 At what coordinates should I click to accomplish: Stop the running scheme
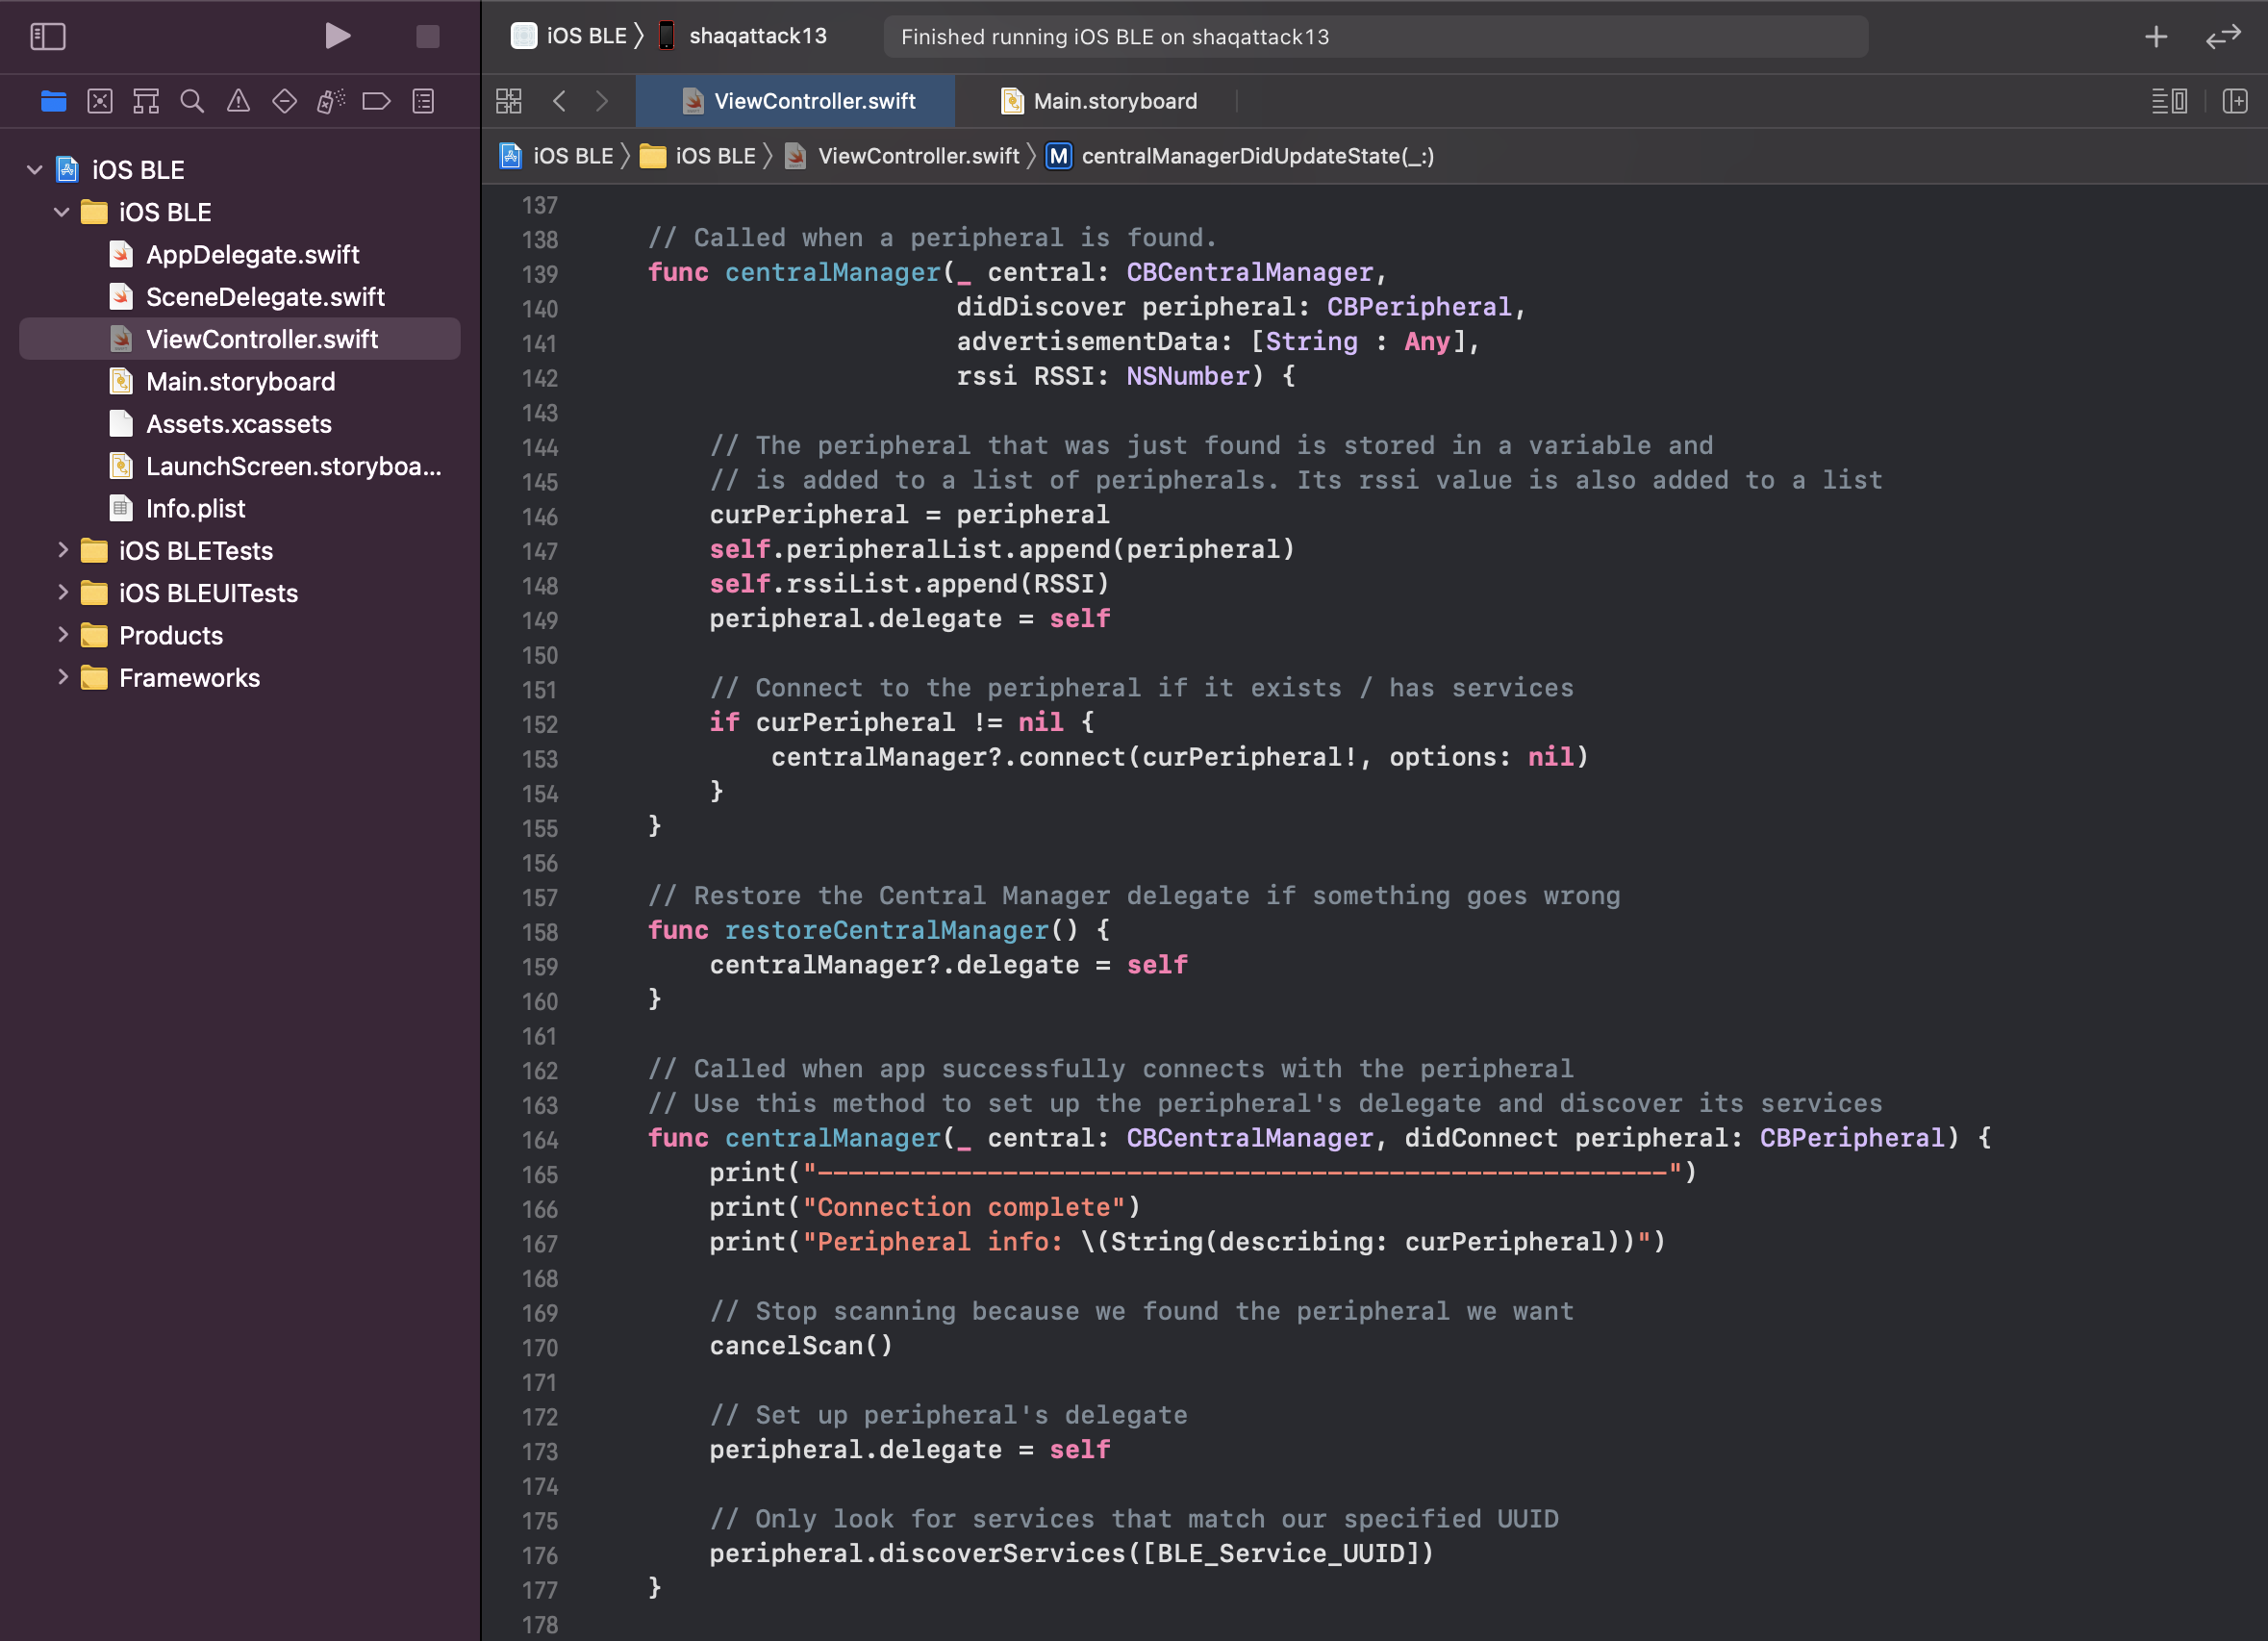click(428, 37)
